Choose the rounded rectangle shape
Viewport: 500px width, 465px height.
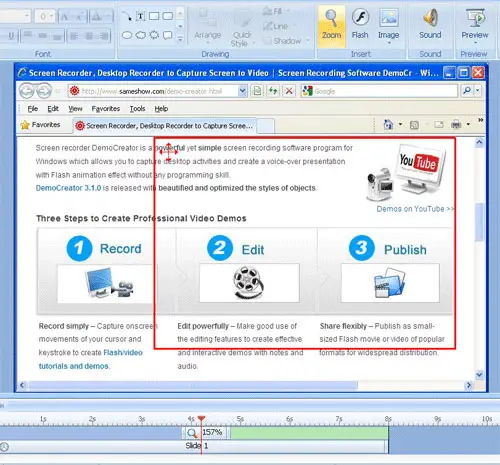click(x=168, y=16)
